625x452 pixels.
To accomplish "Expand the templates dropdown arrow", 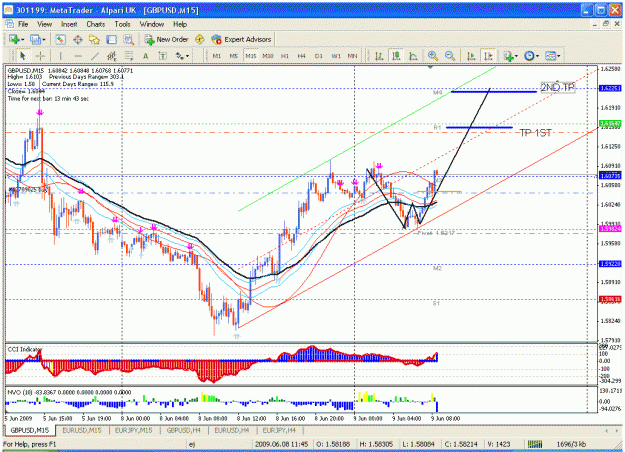I will pyautogui.click(x=559, y=56).
